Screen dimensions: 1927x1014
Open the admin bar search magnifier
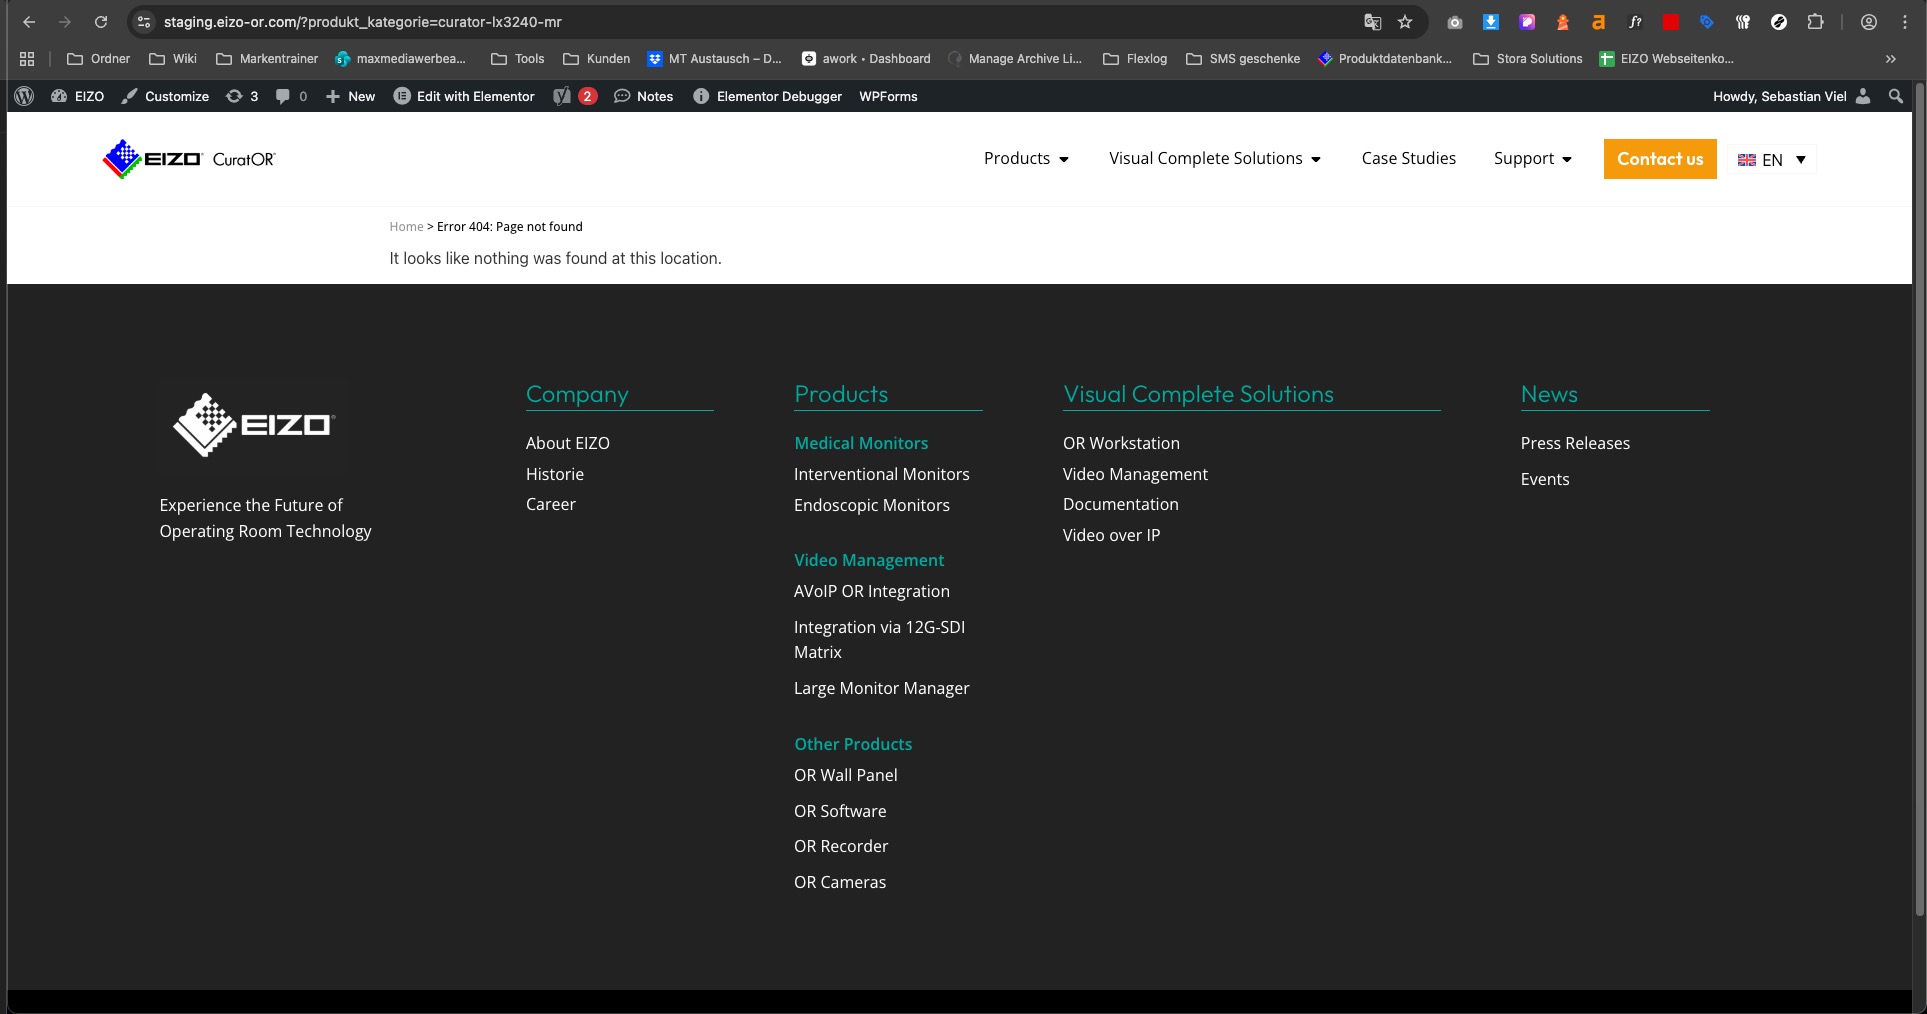1895,96
